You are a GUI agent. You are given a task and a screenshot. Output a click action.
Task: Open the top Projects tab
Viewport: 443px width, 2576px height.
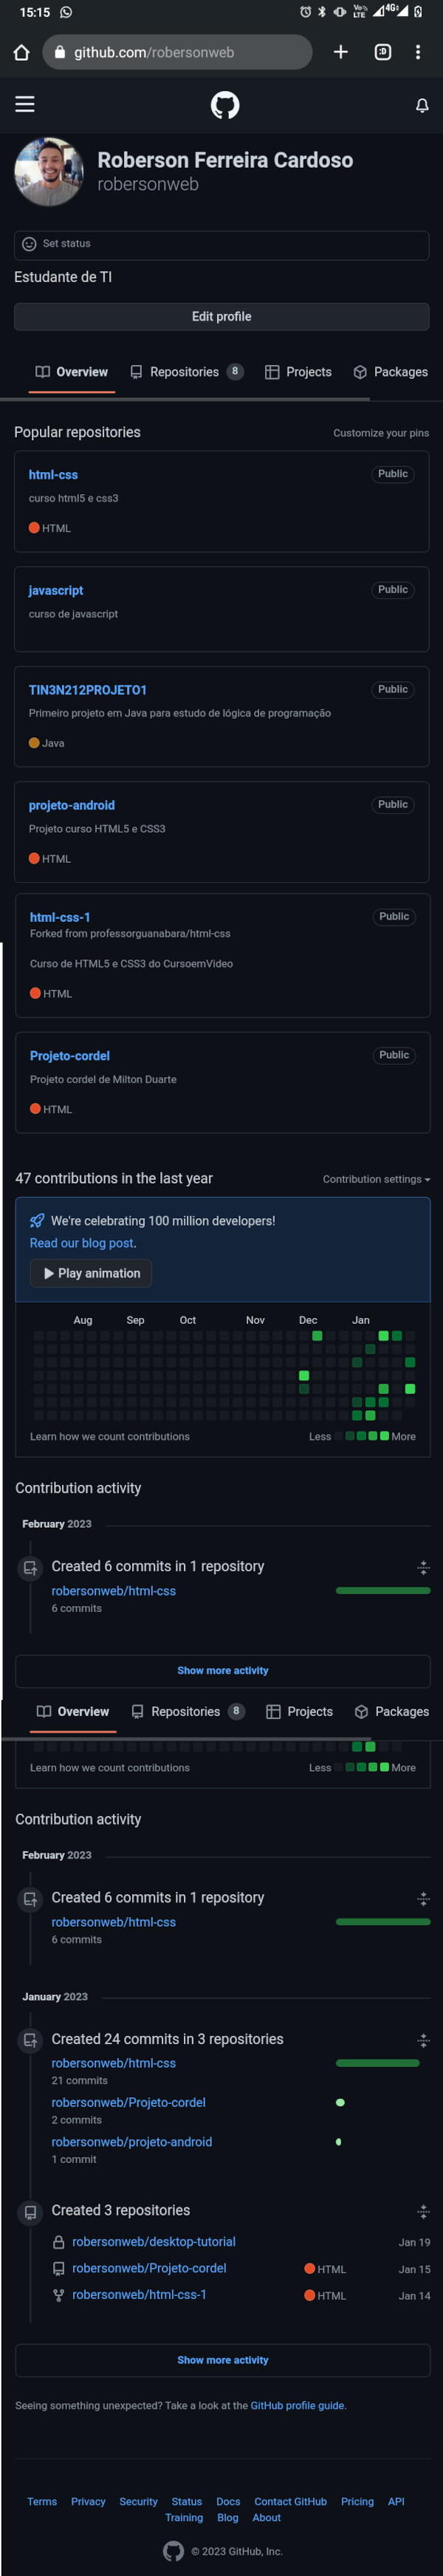[298, 372]
